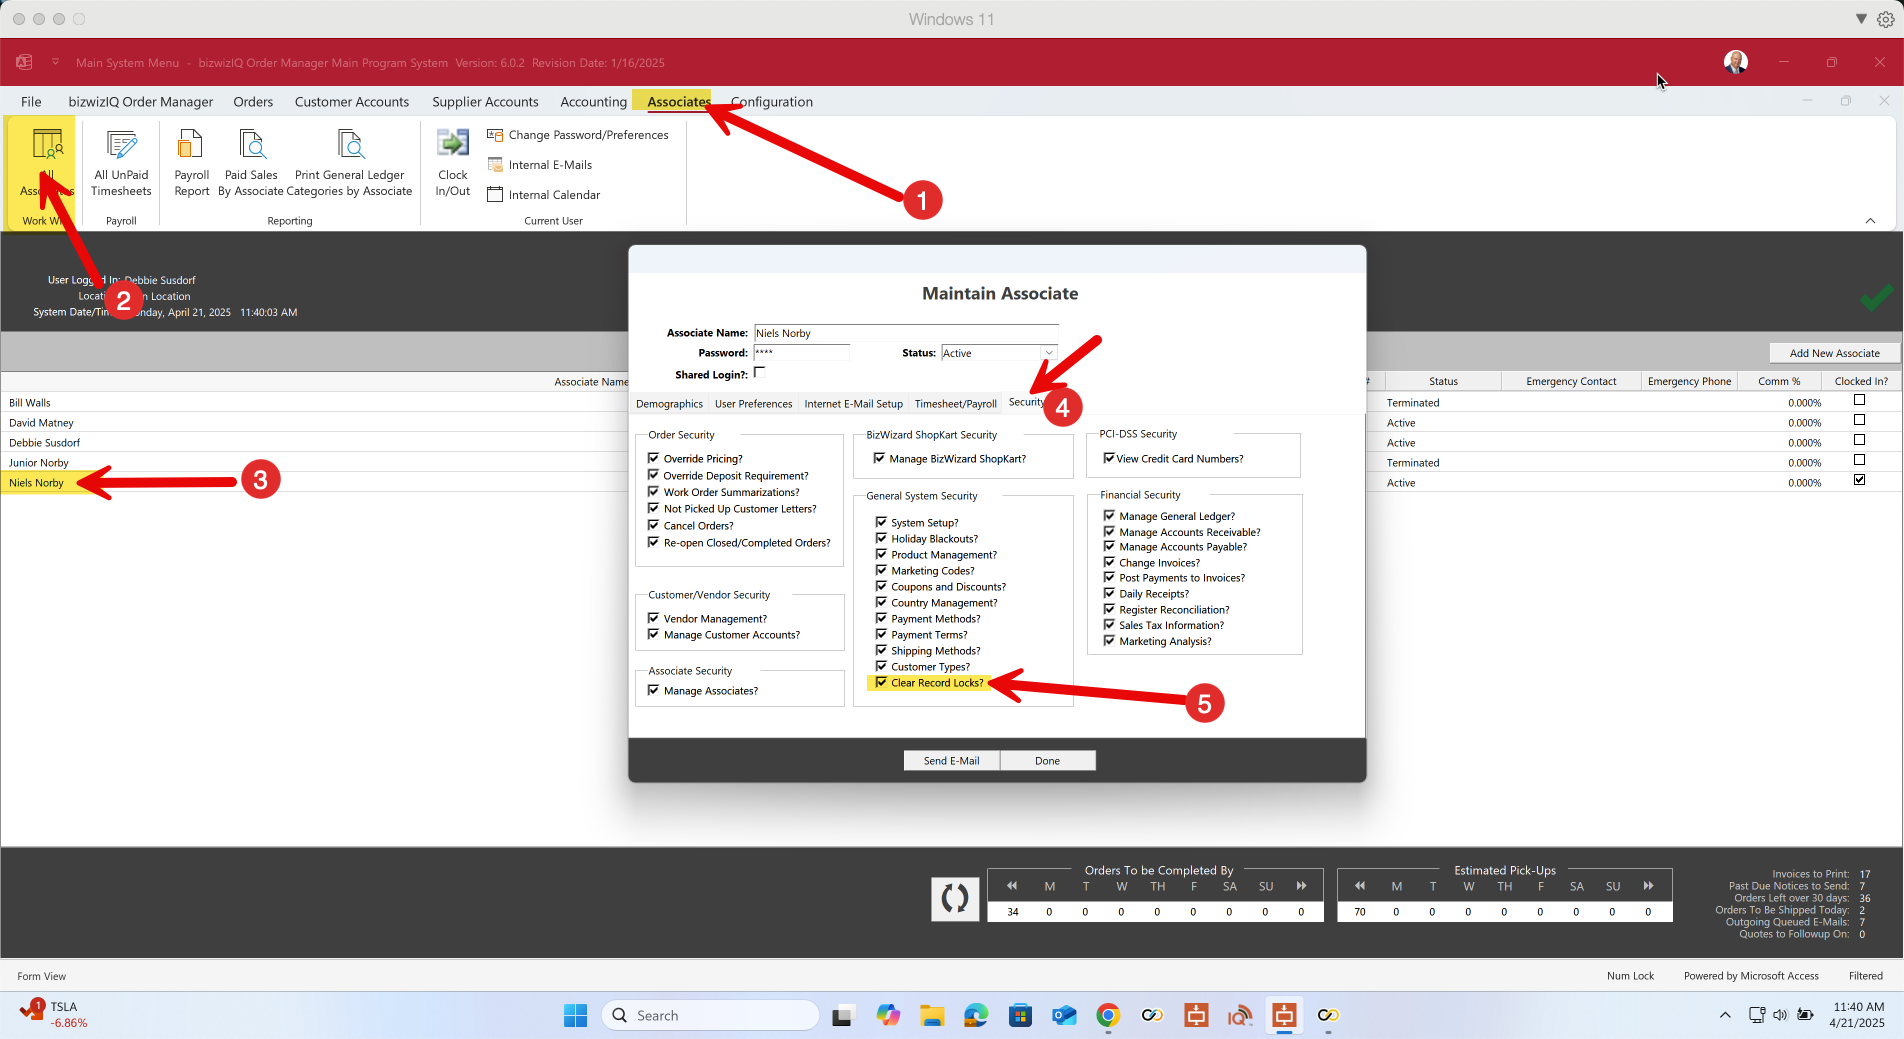This screenshot has height=1039, width=1904.
Task: Click the Clock In/Out icon
Action: tap(452, 163)
